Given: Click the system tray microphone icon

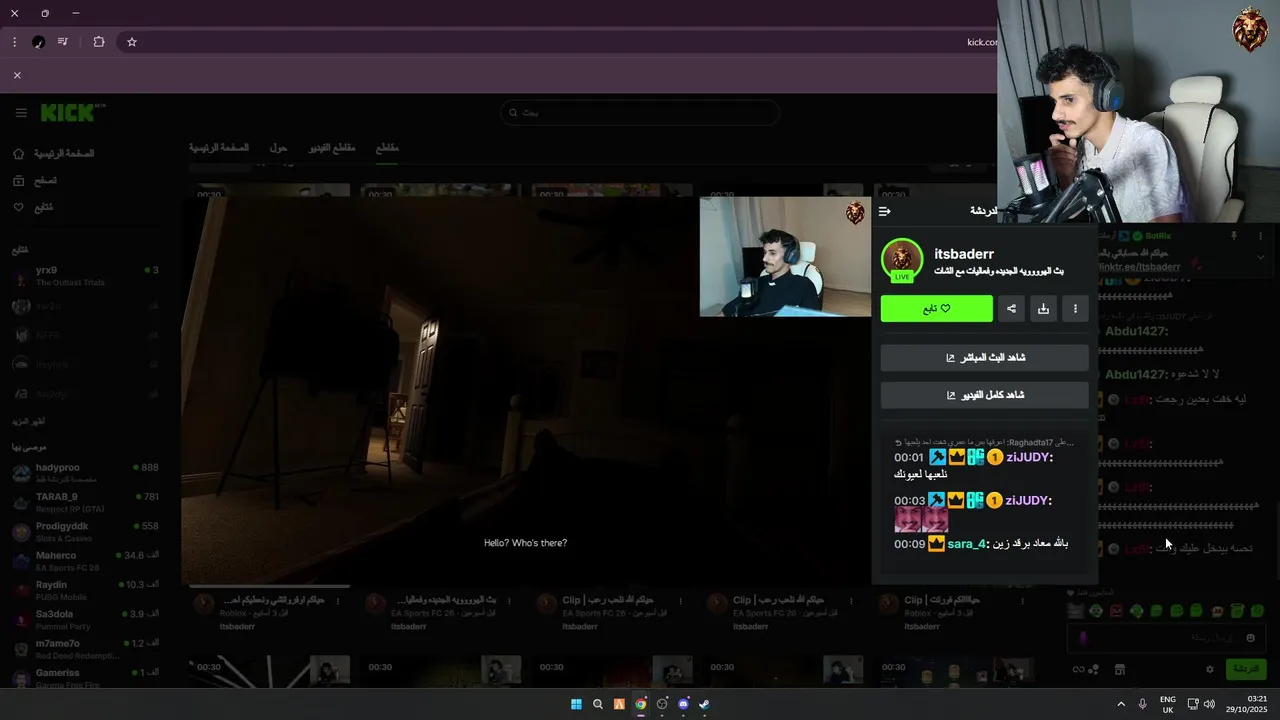Looking at the screenshot, I should [x=1142, y=704].
